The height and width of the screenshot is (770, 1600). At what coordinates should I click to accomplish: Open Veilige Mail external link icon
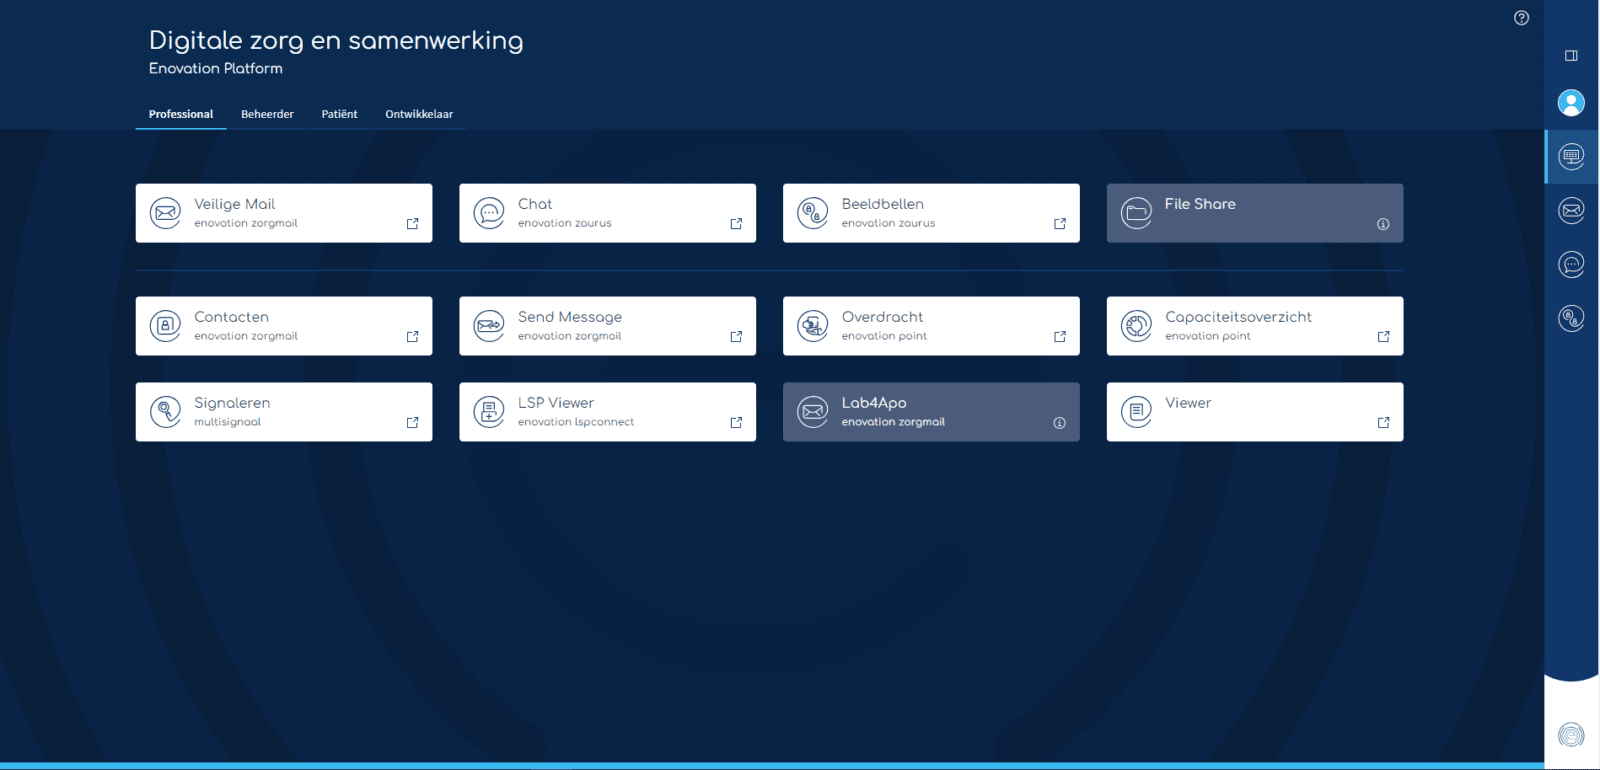coord(412,224)
